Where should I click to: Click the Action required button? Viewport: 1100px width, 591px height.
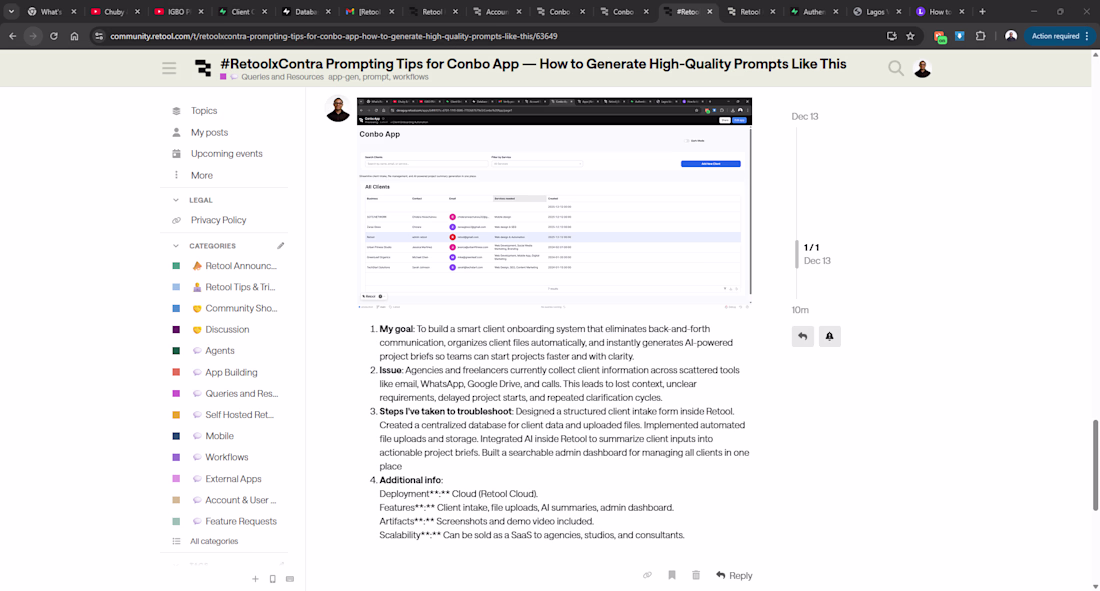click(1059, 36)
